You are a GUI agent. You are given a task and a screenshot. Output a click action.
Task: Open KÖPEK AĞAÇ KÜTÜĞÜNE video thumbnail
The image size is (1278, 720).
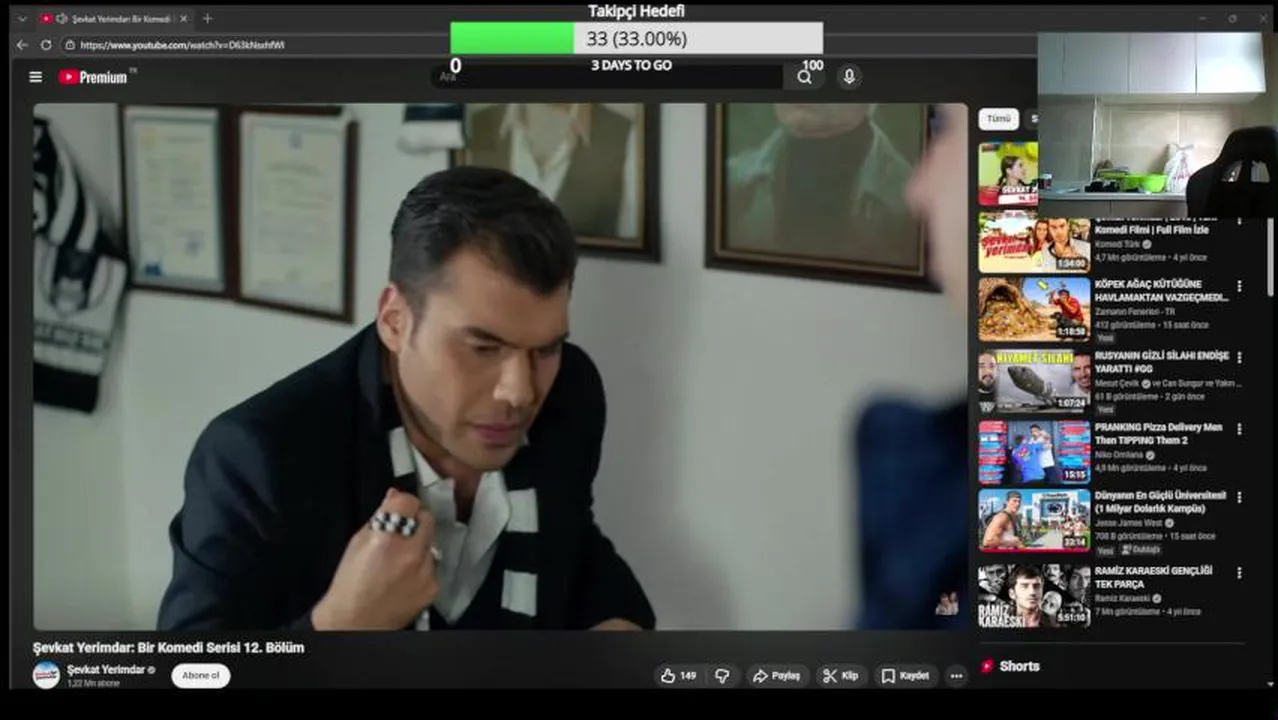(1034, 309)
